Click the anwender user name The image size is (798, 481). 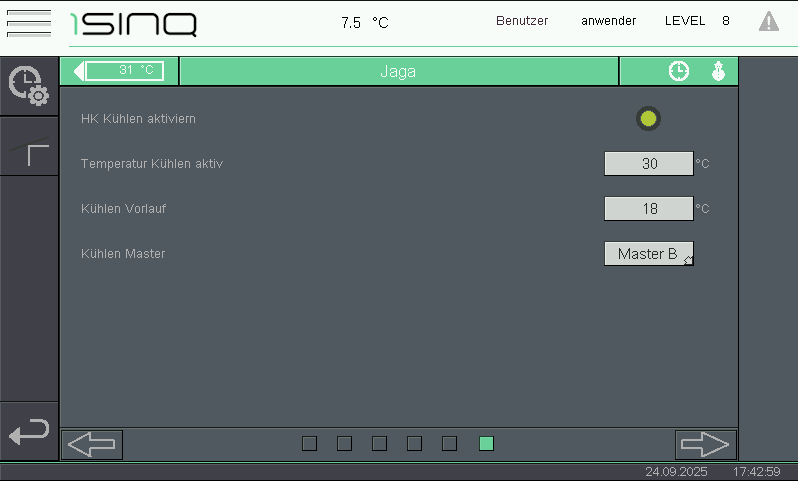pyautogui.click(x=608, y=21)
